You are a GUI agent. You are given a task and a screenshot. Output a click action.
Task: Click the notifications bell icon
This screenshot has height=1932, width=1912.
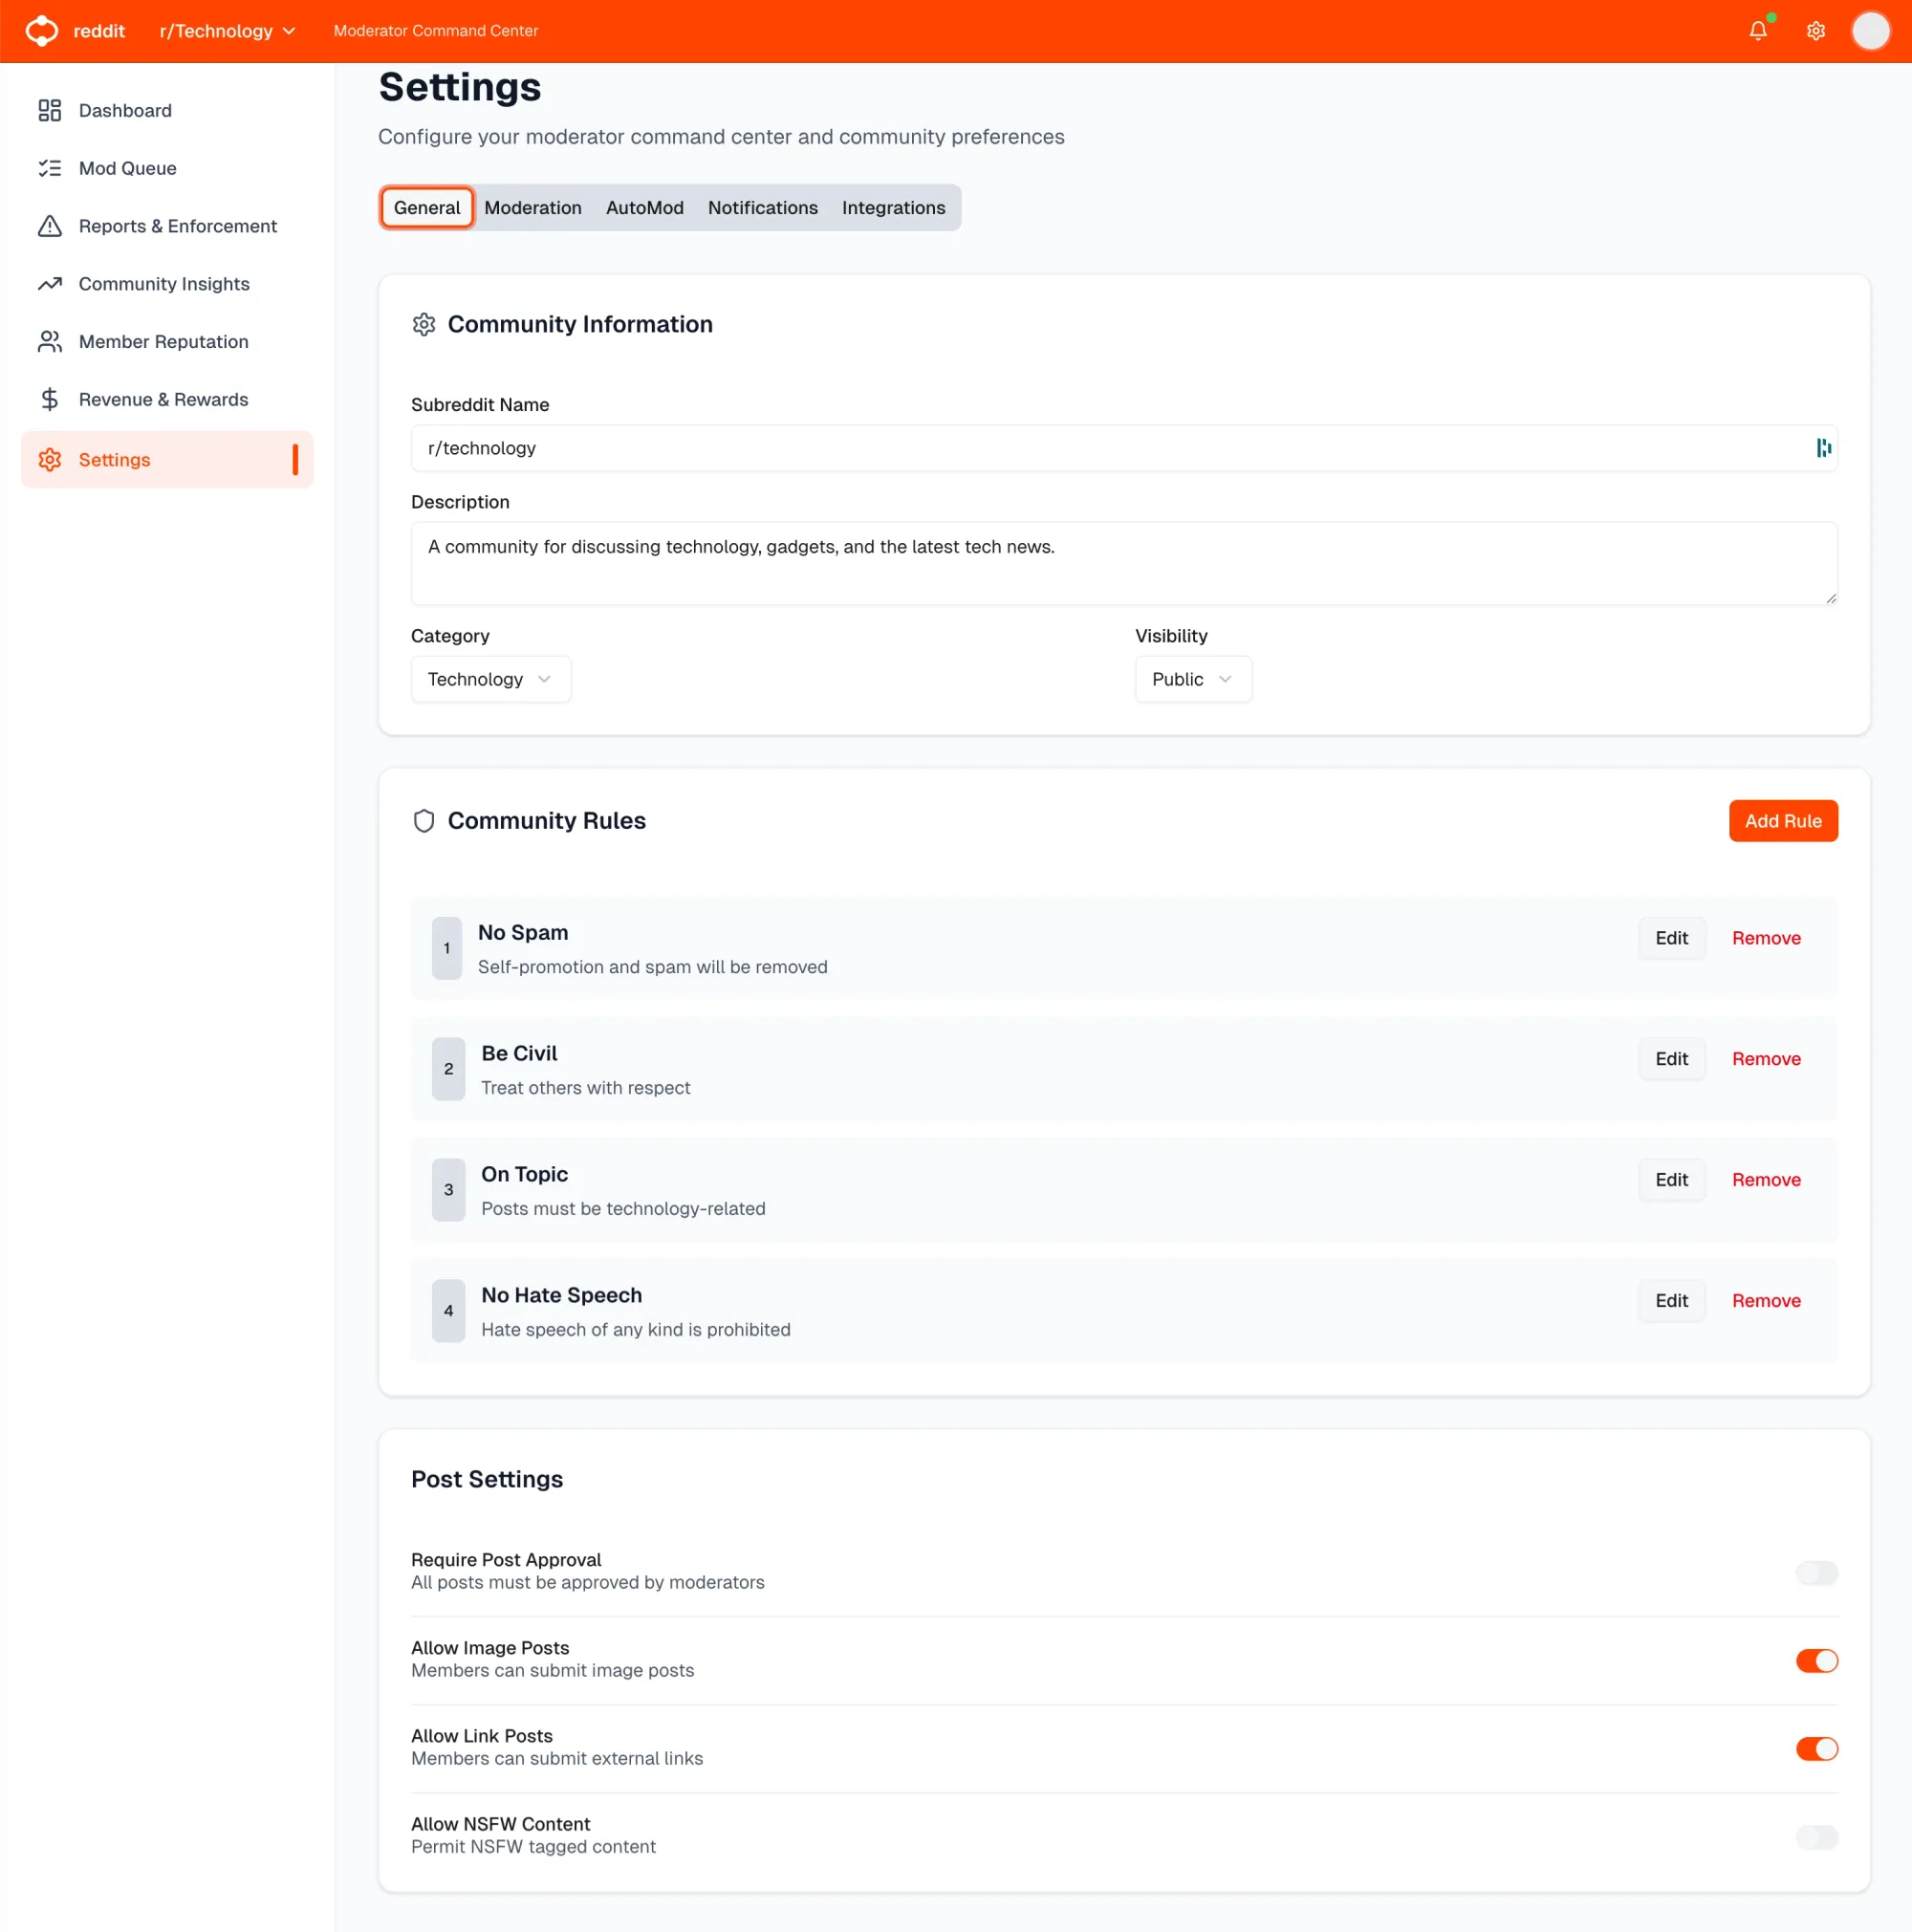click(x=1757, y=30)
